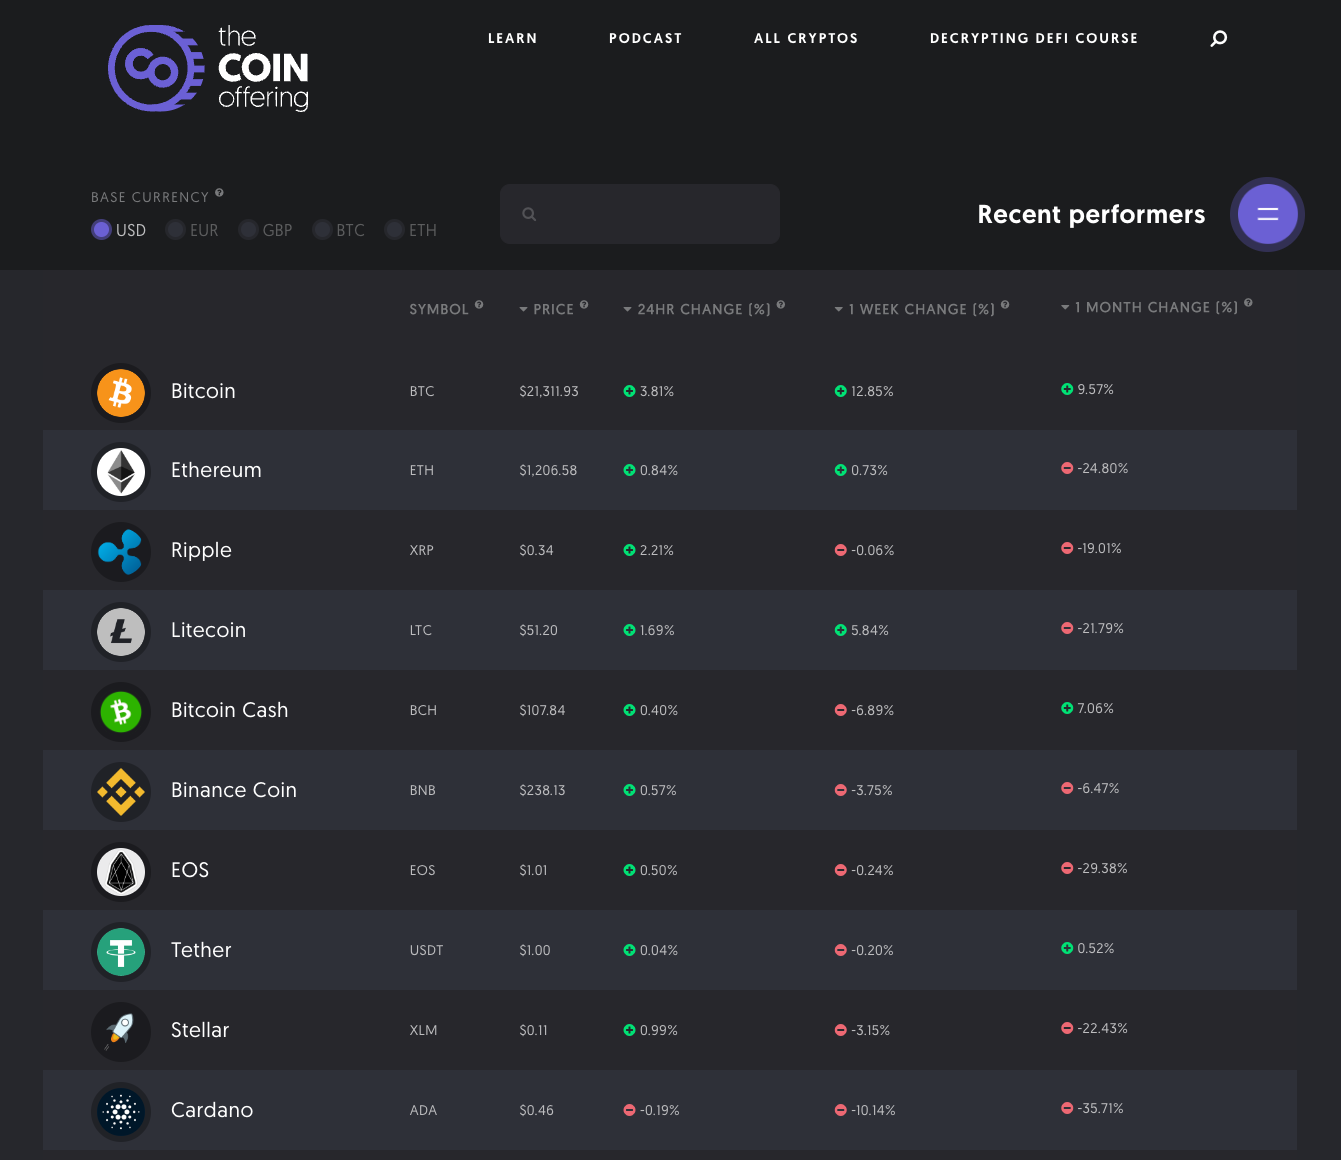Screen dimensions: 1341x1160
Task: Open the Stellar name link
Action: point(200,1030)
